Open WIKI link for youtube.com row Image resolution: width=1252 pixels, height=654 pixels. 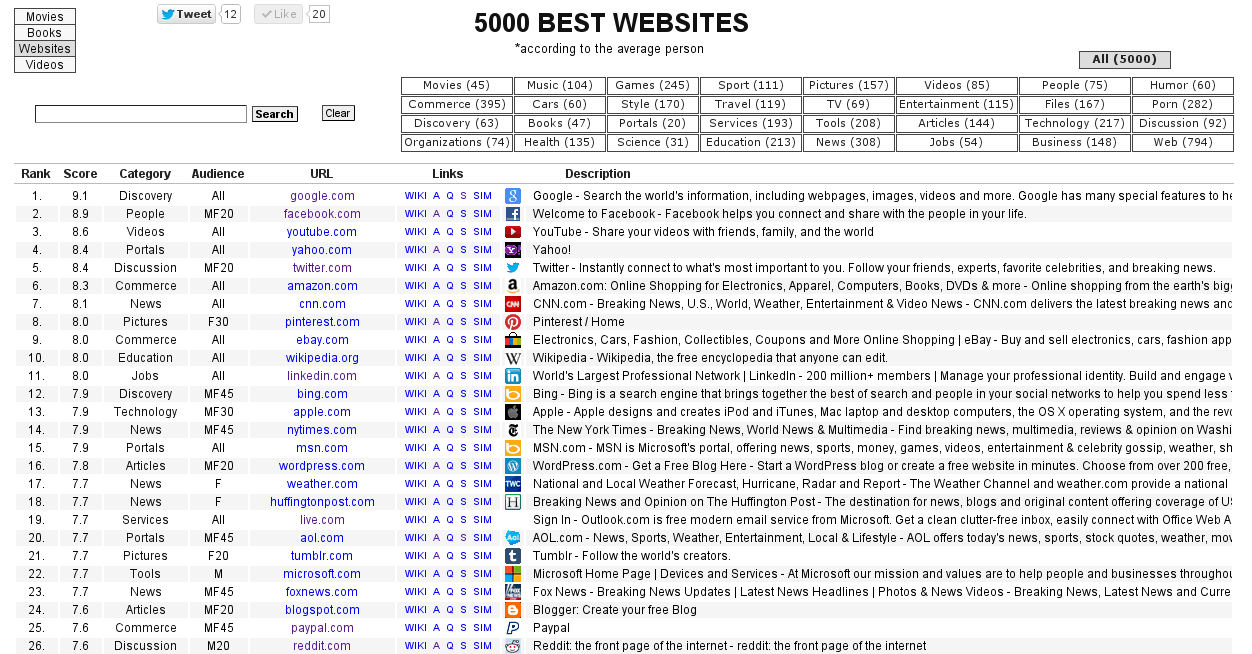[x=416, y=232]
